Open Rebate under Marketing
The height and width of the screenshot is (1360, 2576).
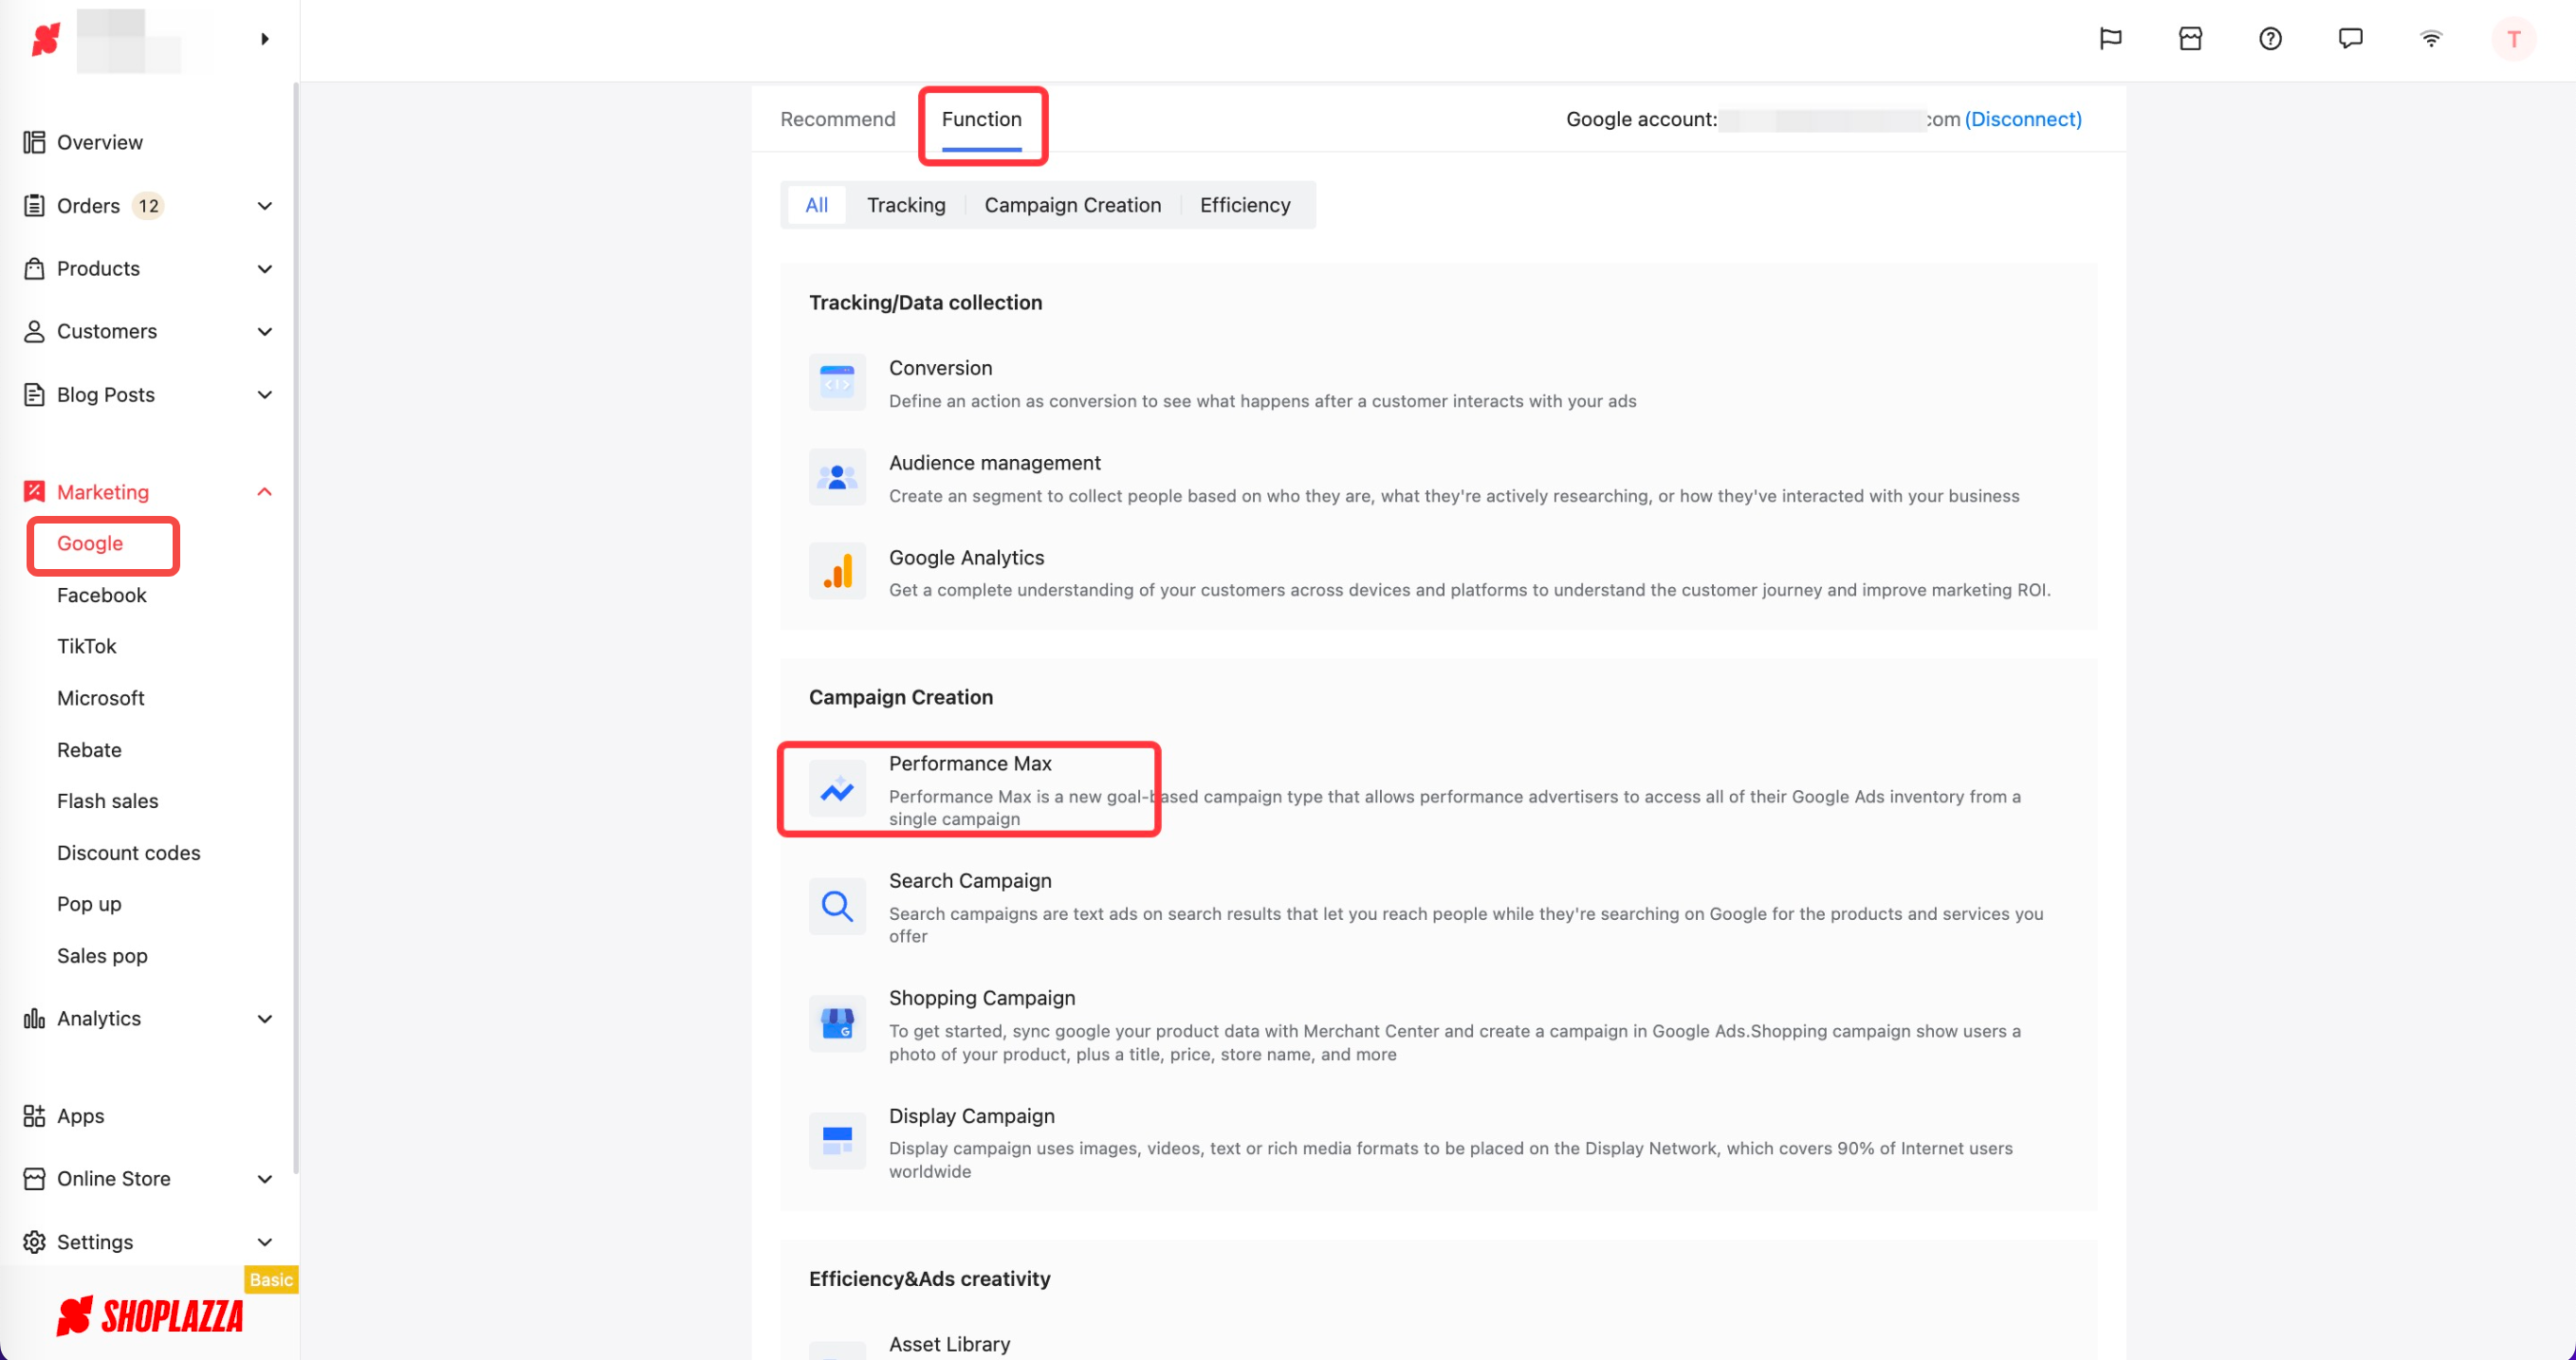point(89,750)
